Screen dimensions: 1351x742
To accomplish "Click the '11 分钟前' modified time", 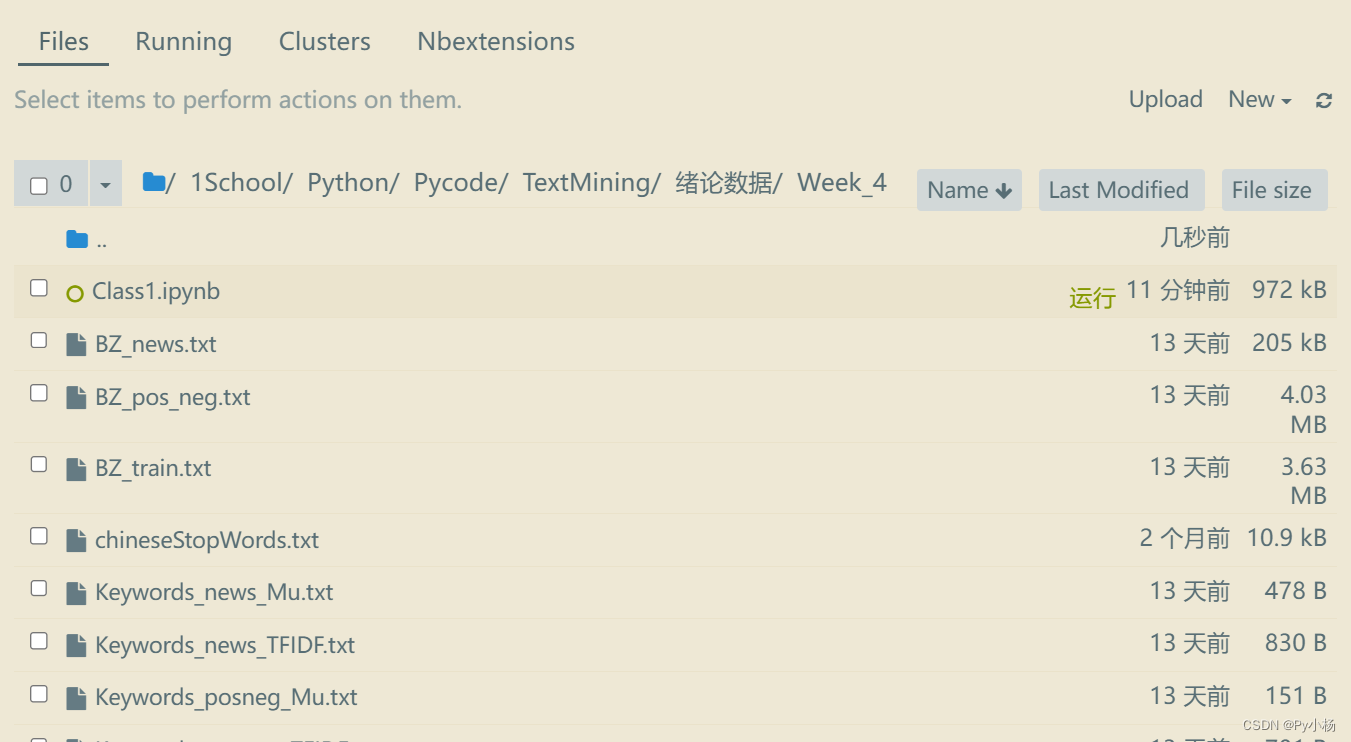I will point(1178,291).
